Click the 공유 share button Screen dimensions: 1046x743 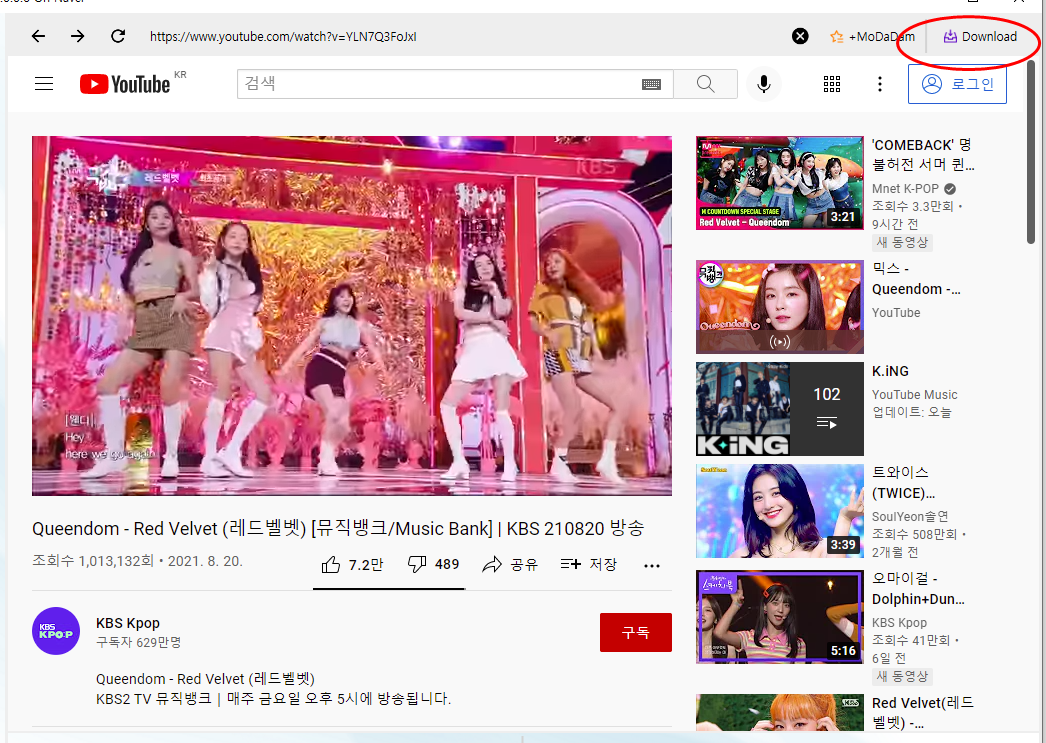point(510,565)
